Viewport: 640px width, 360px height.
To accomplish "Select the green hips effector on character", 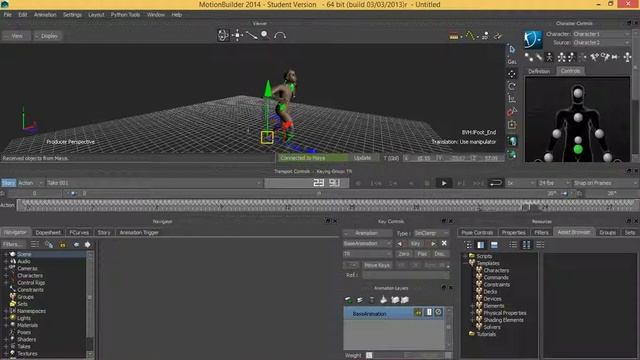I will click(578, 149).
